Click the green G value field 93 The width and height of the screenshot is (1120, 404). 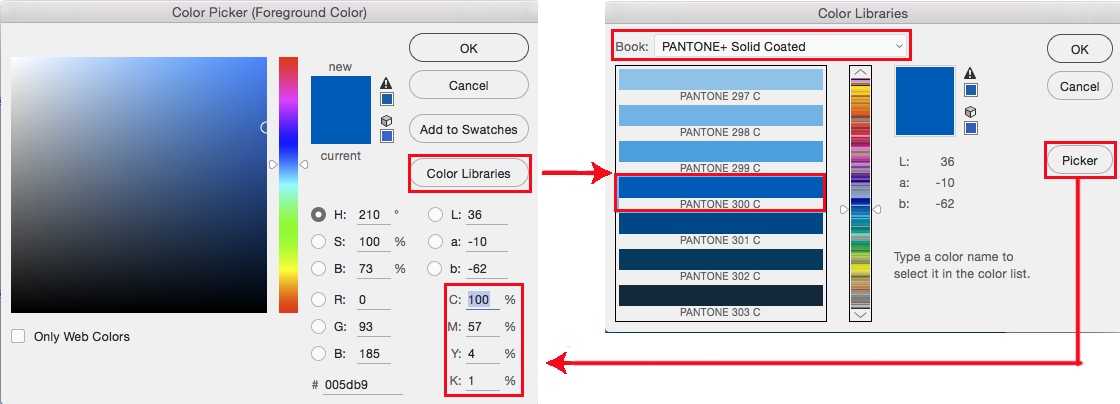(x=373, y=327)
